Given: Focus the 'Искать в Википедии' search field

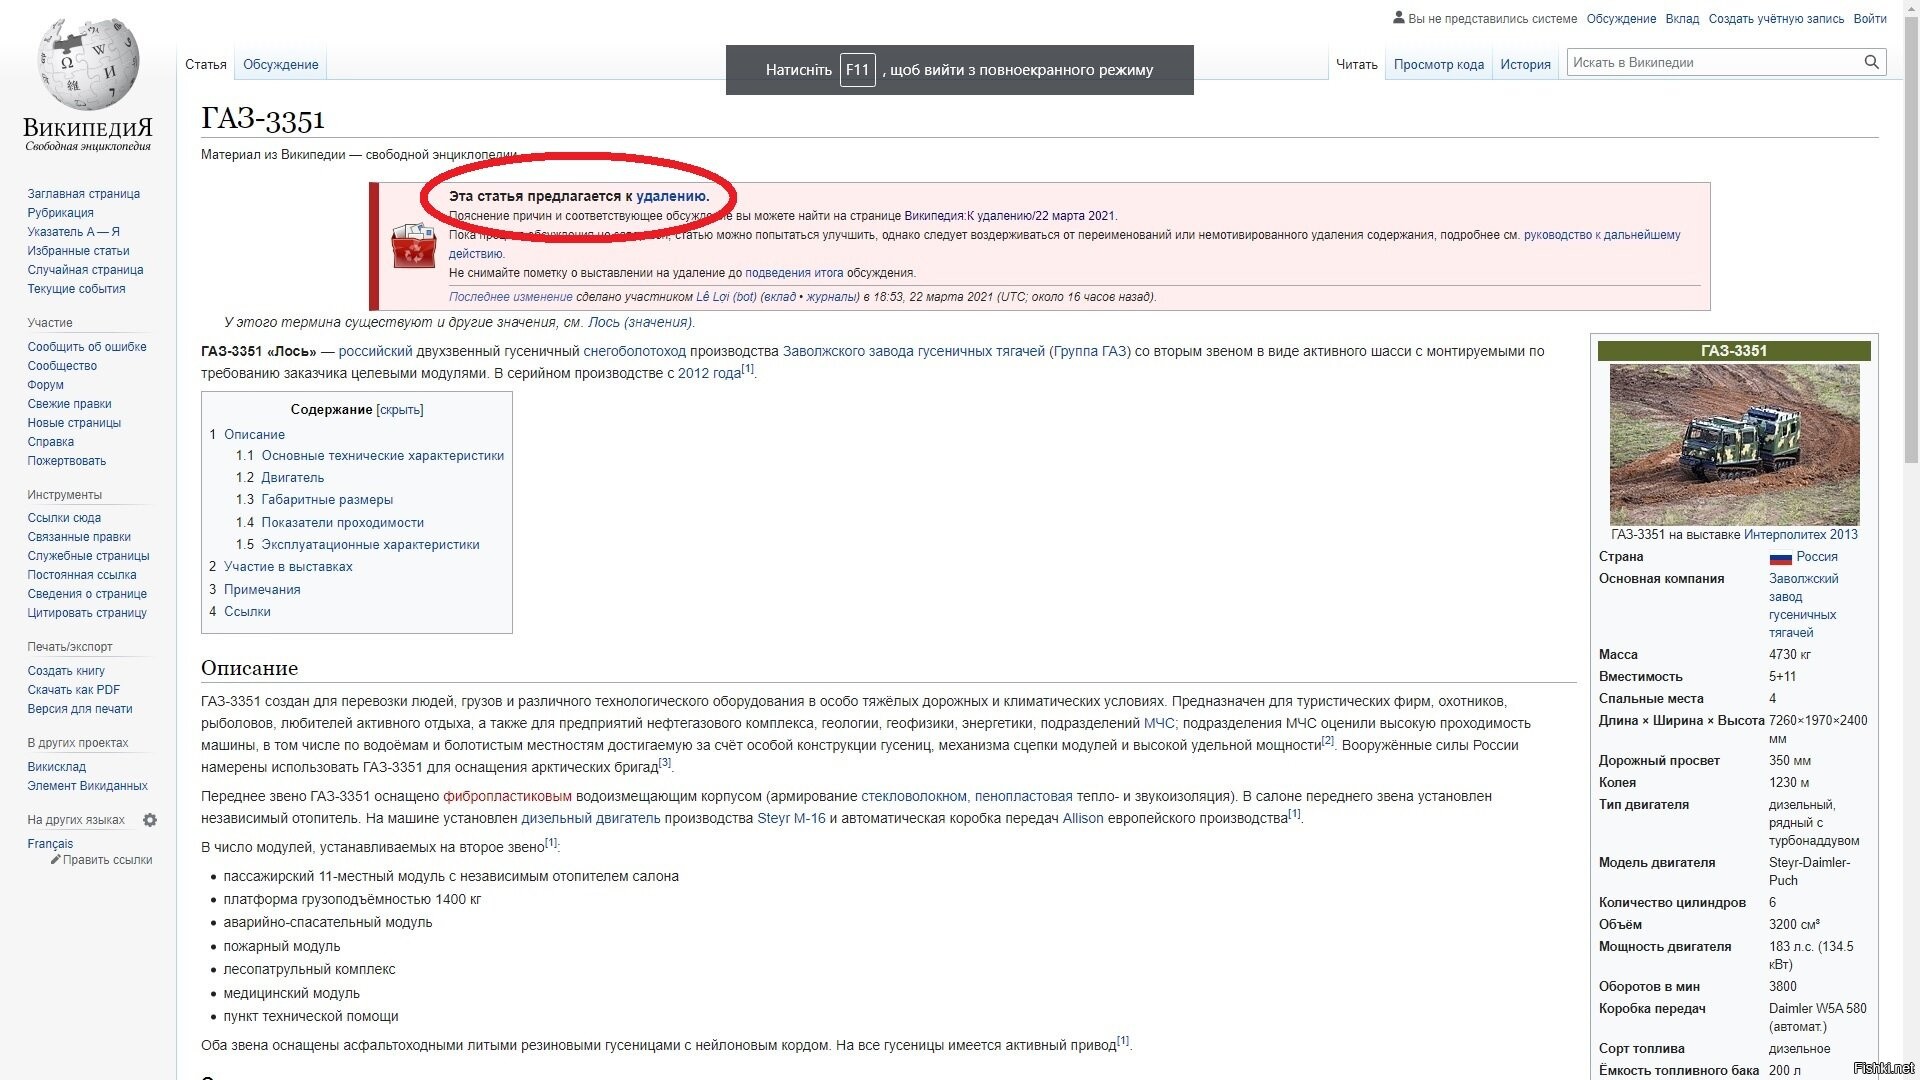Looking at the screenshot, I should coord(1715,62).
